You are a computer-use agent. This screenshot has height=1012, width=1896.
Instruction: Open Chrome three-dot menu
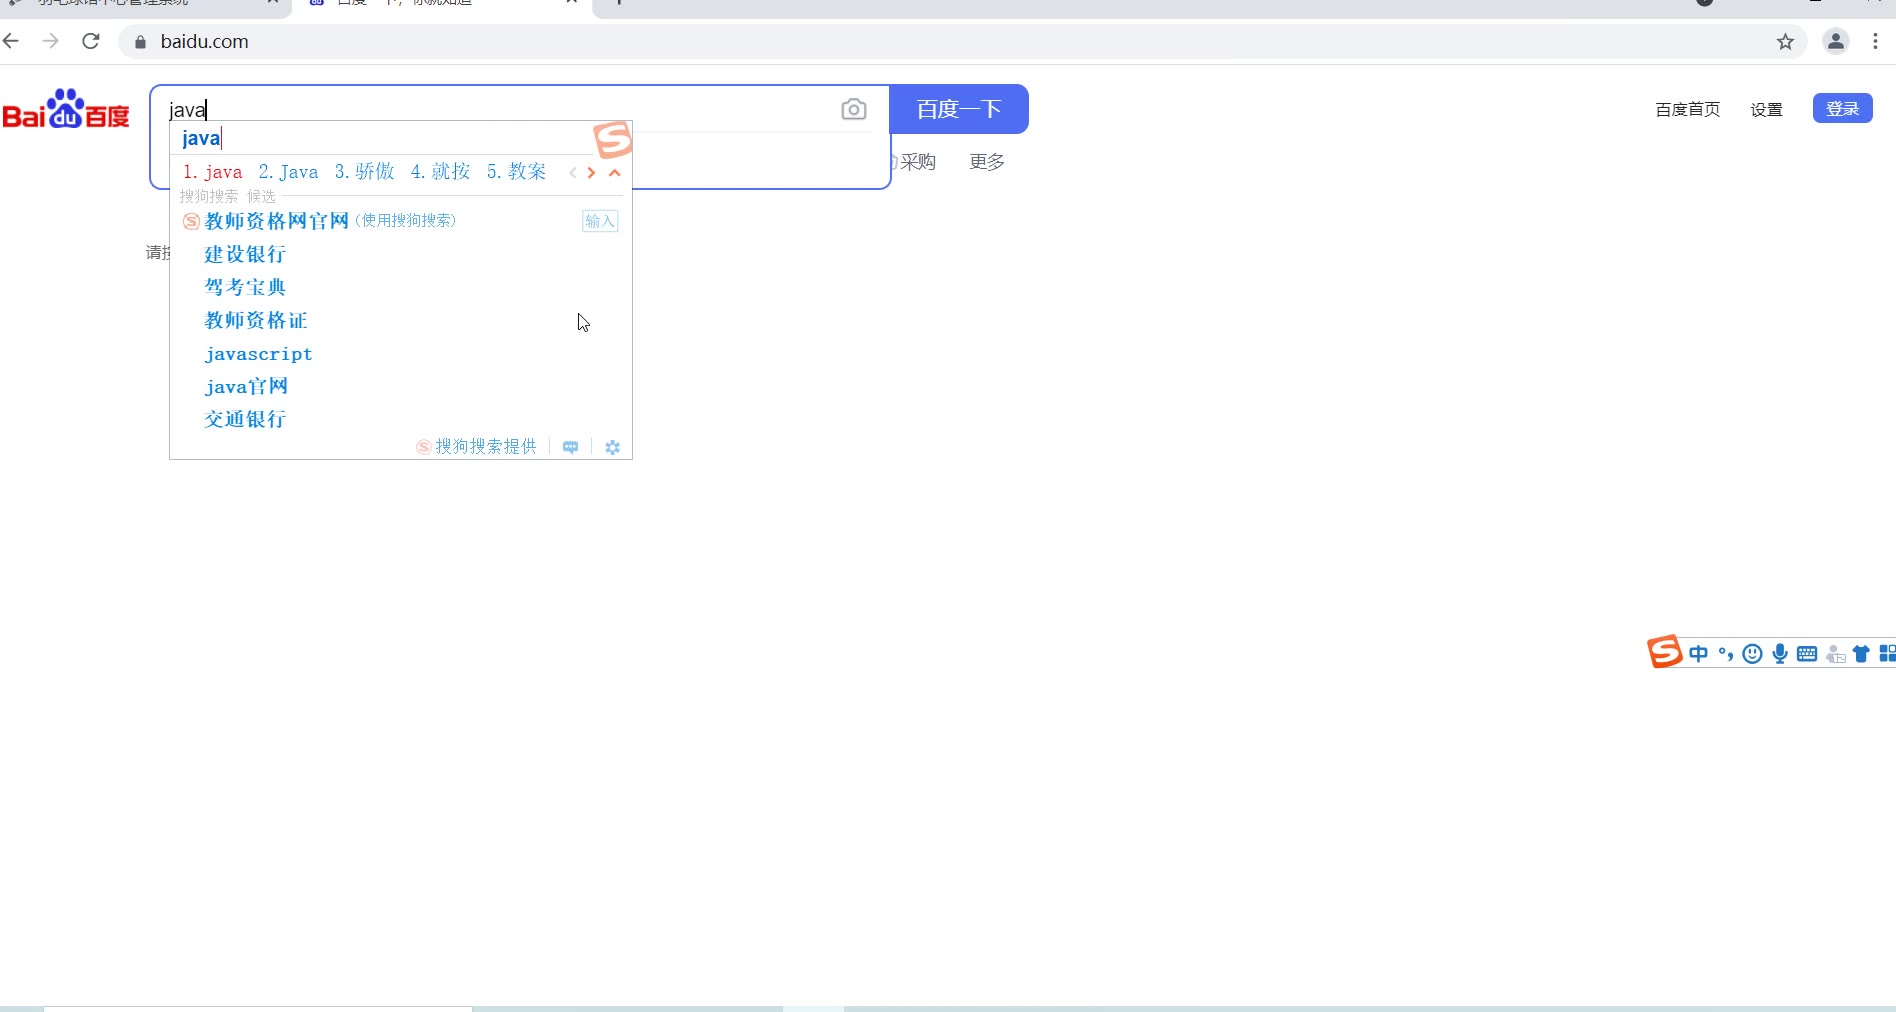pos(1875,41)
